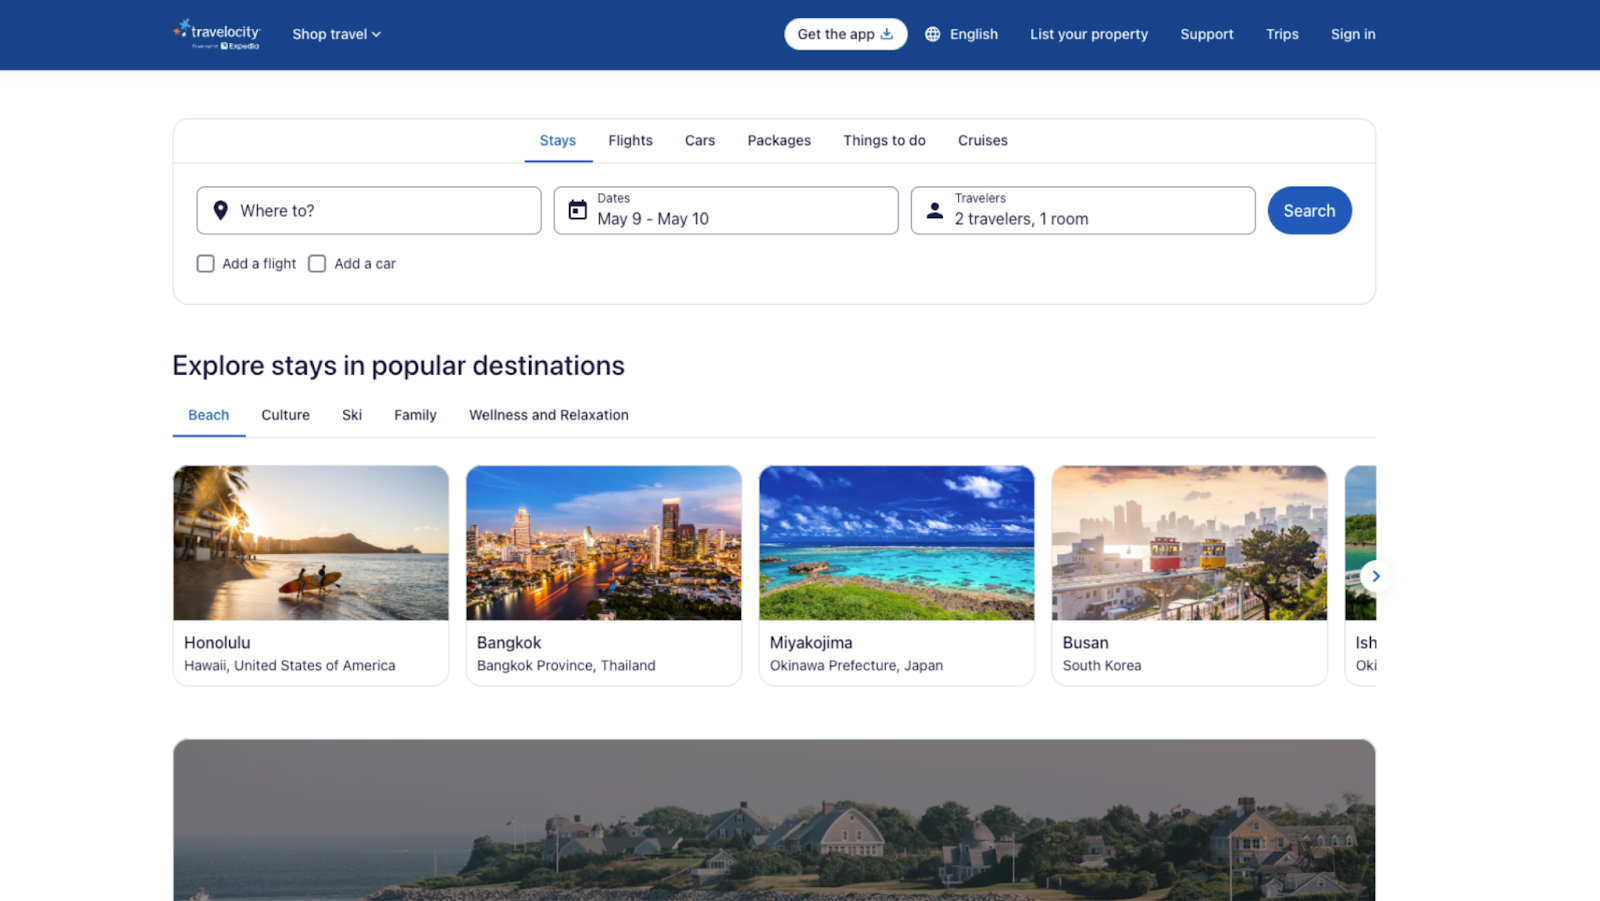Click Sign in
This screenshot has height=901, width=1600.
(x=1353, y=34)
